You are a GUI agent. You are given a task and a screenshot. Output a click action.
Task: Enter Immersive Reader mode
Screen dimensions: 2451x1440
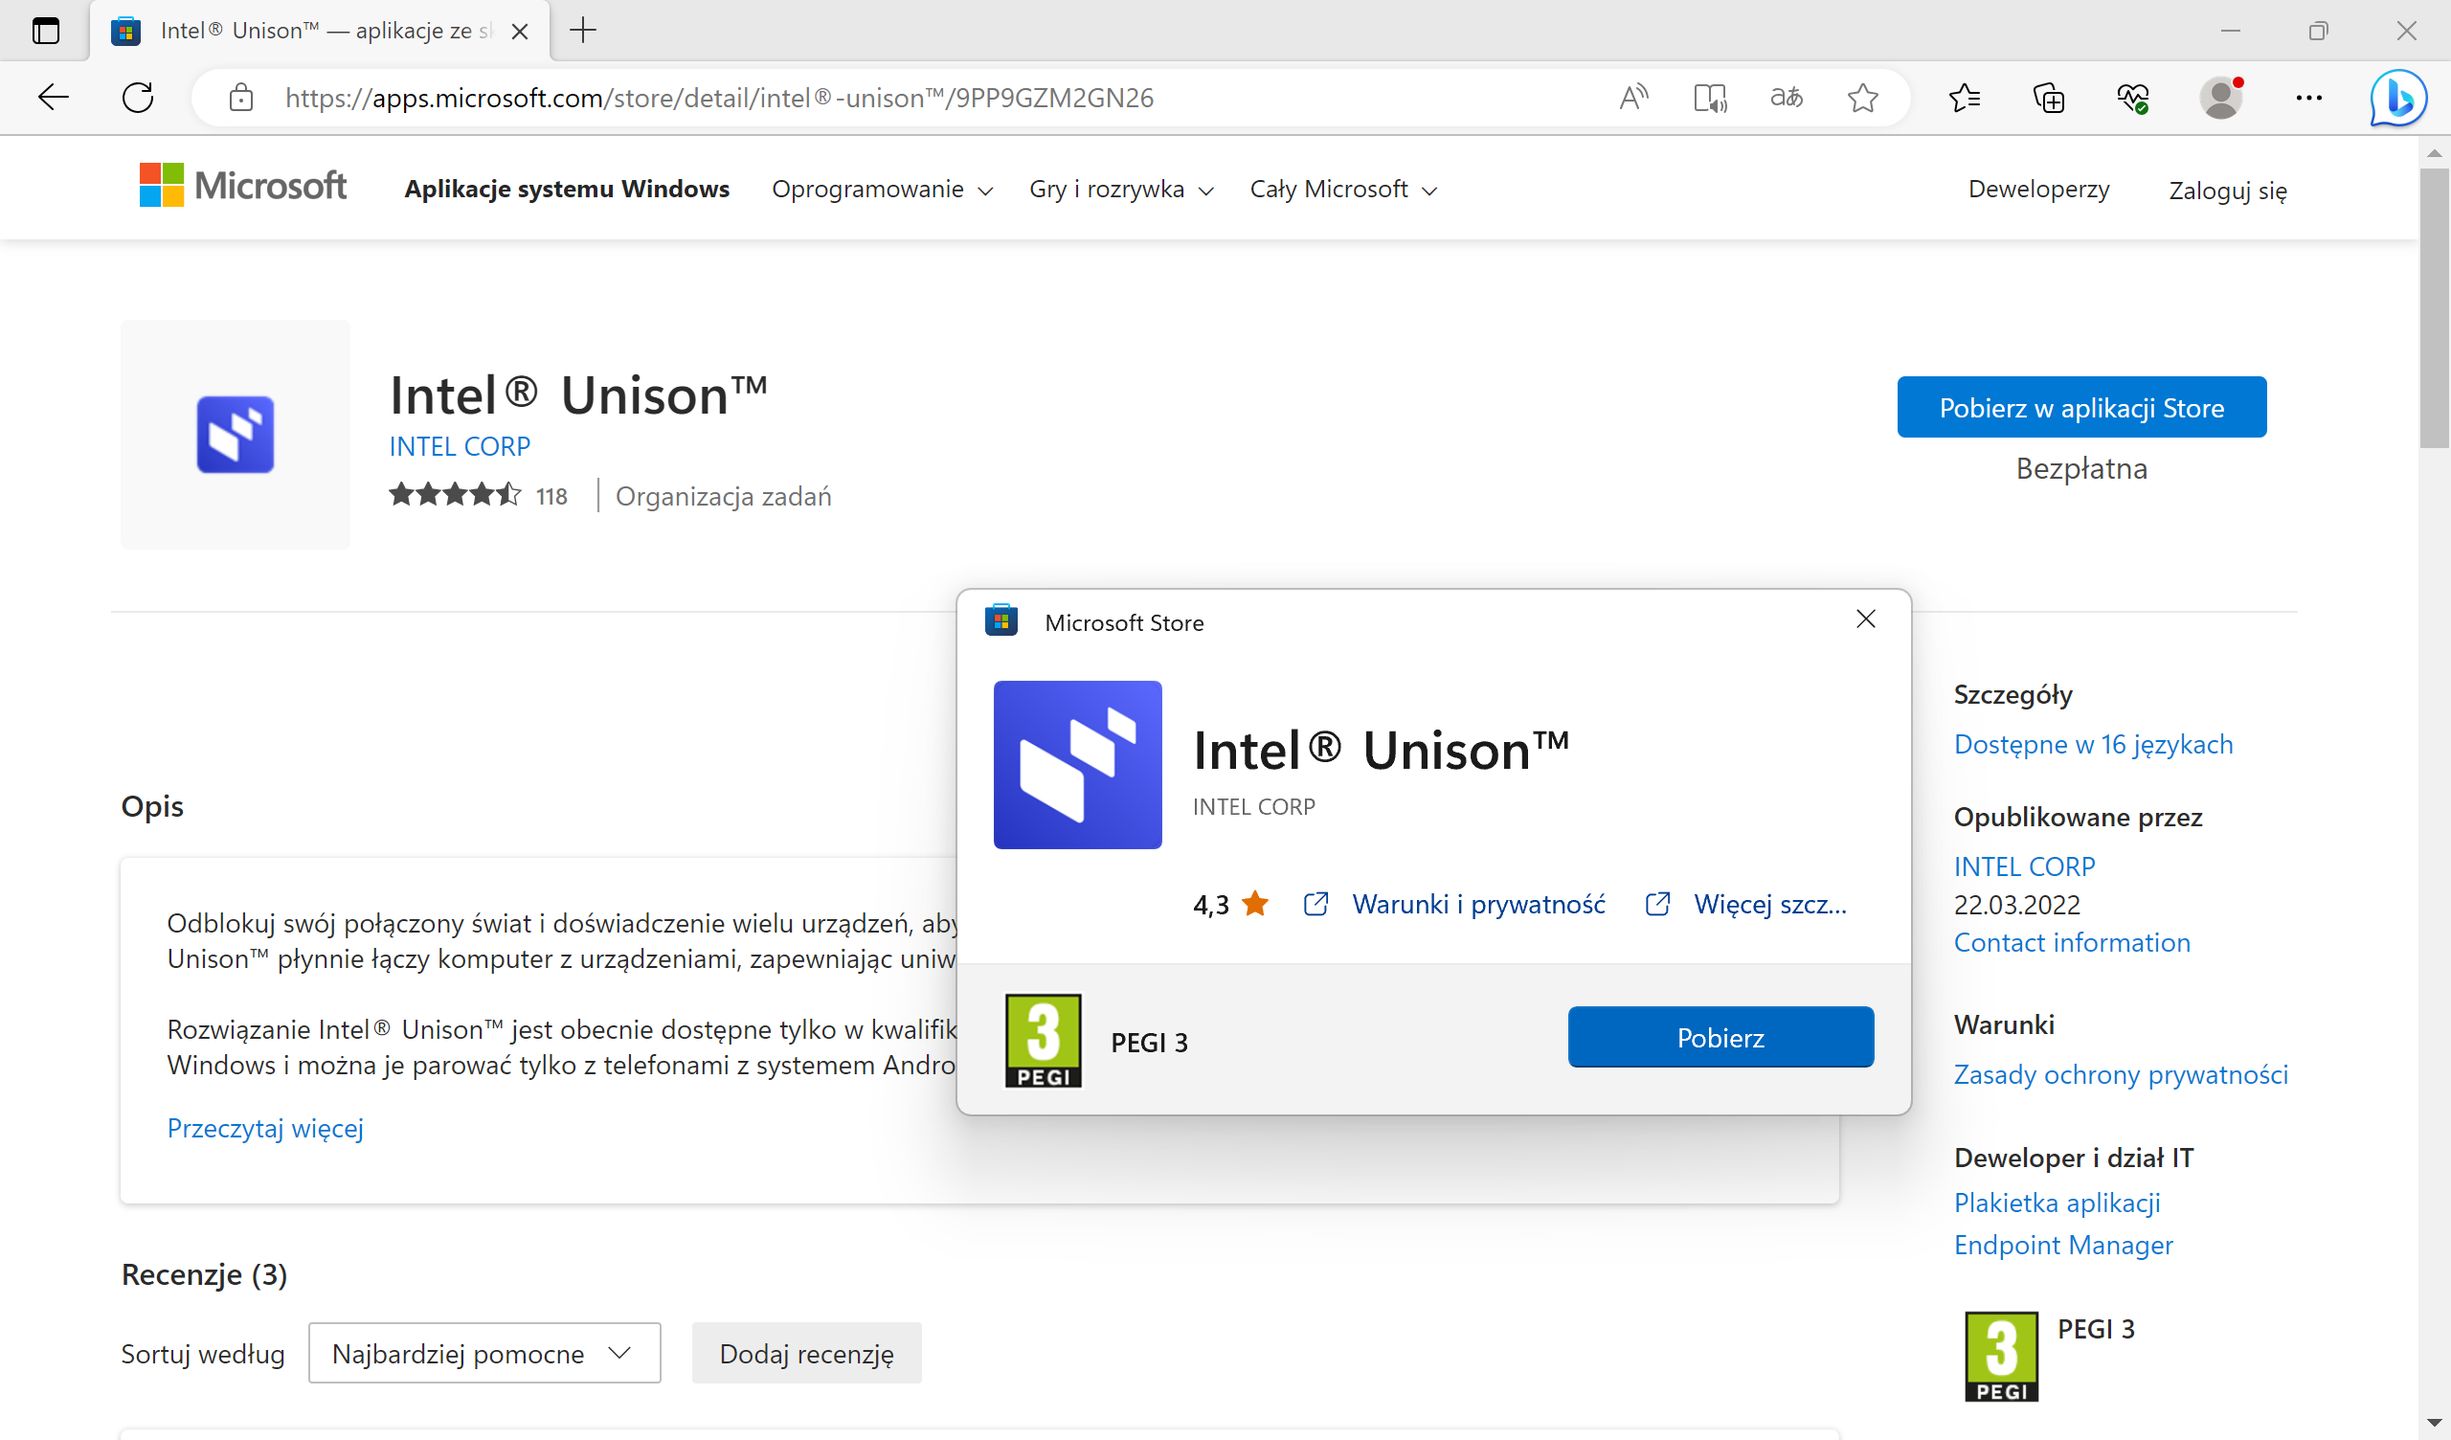[x=1710, y=98]
